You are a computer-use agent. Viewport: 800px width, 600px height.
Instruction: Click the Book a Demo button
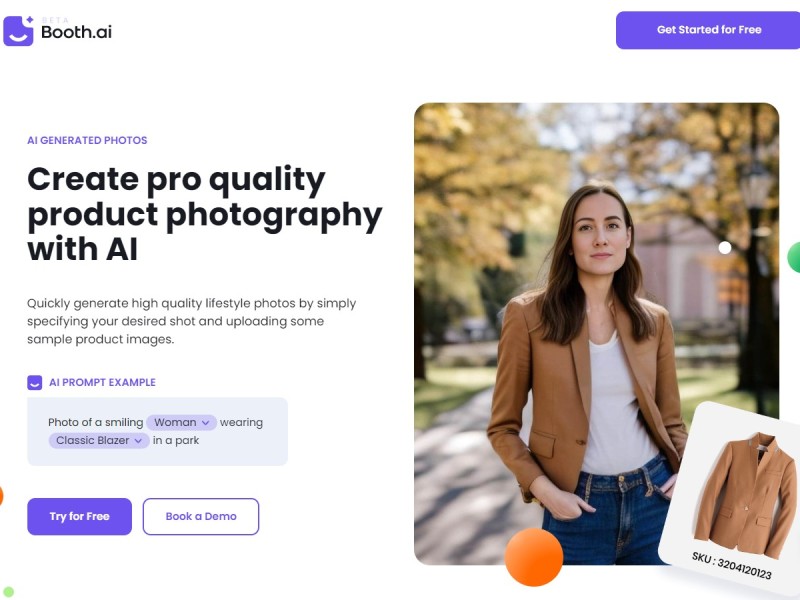pyautogui.click(x=201, y=516)
